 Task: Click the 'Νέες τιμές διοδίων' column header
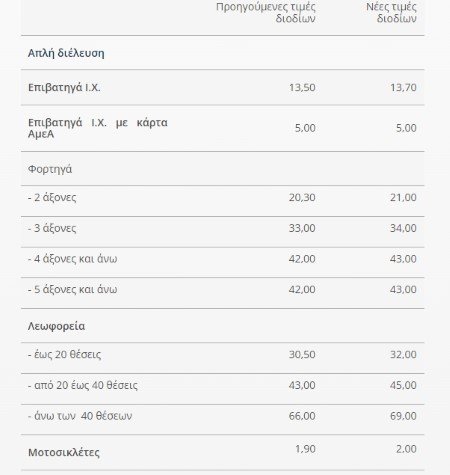tap(391, 12)
